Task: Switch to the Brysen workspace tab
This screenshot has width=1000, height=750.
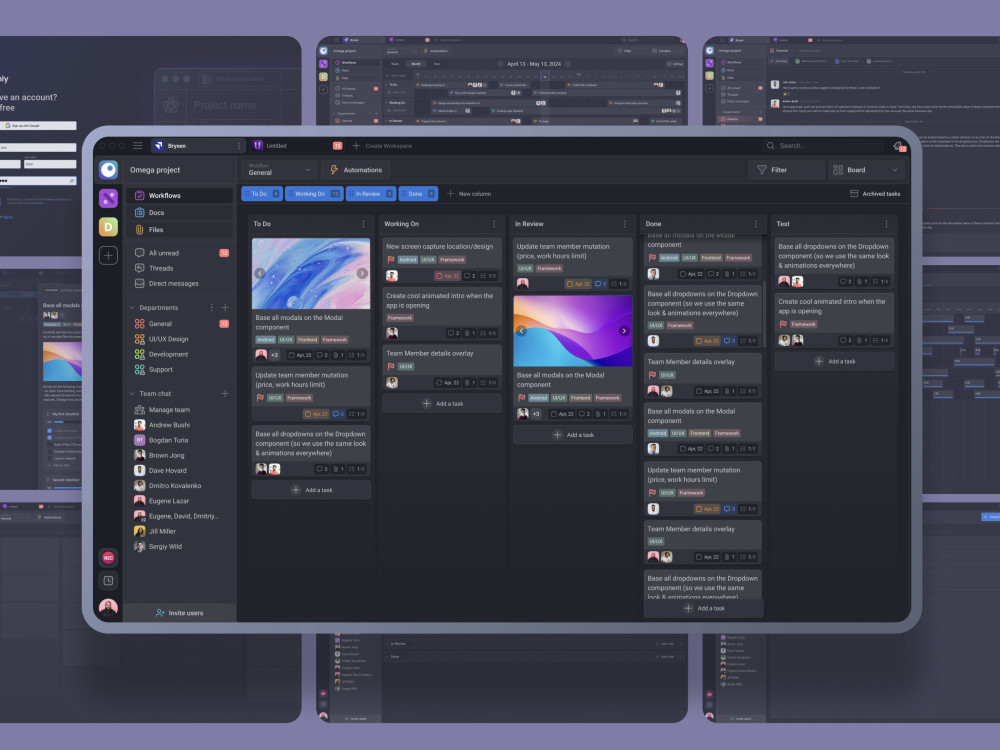Action: tap(198, 145)
